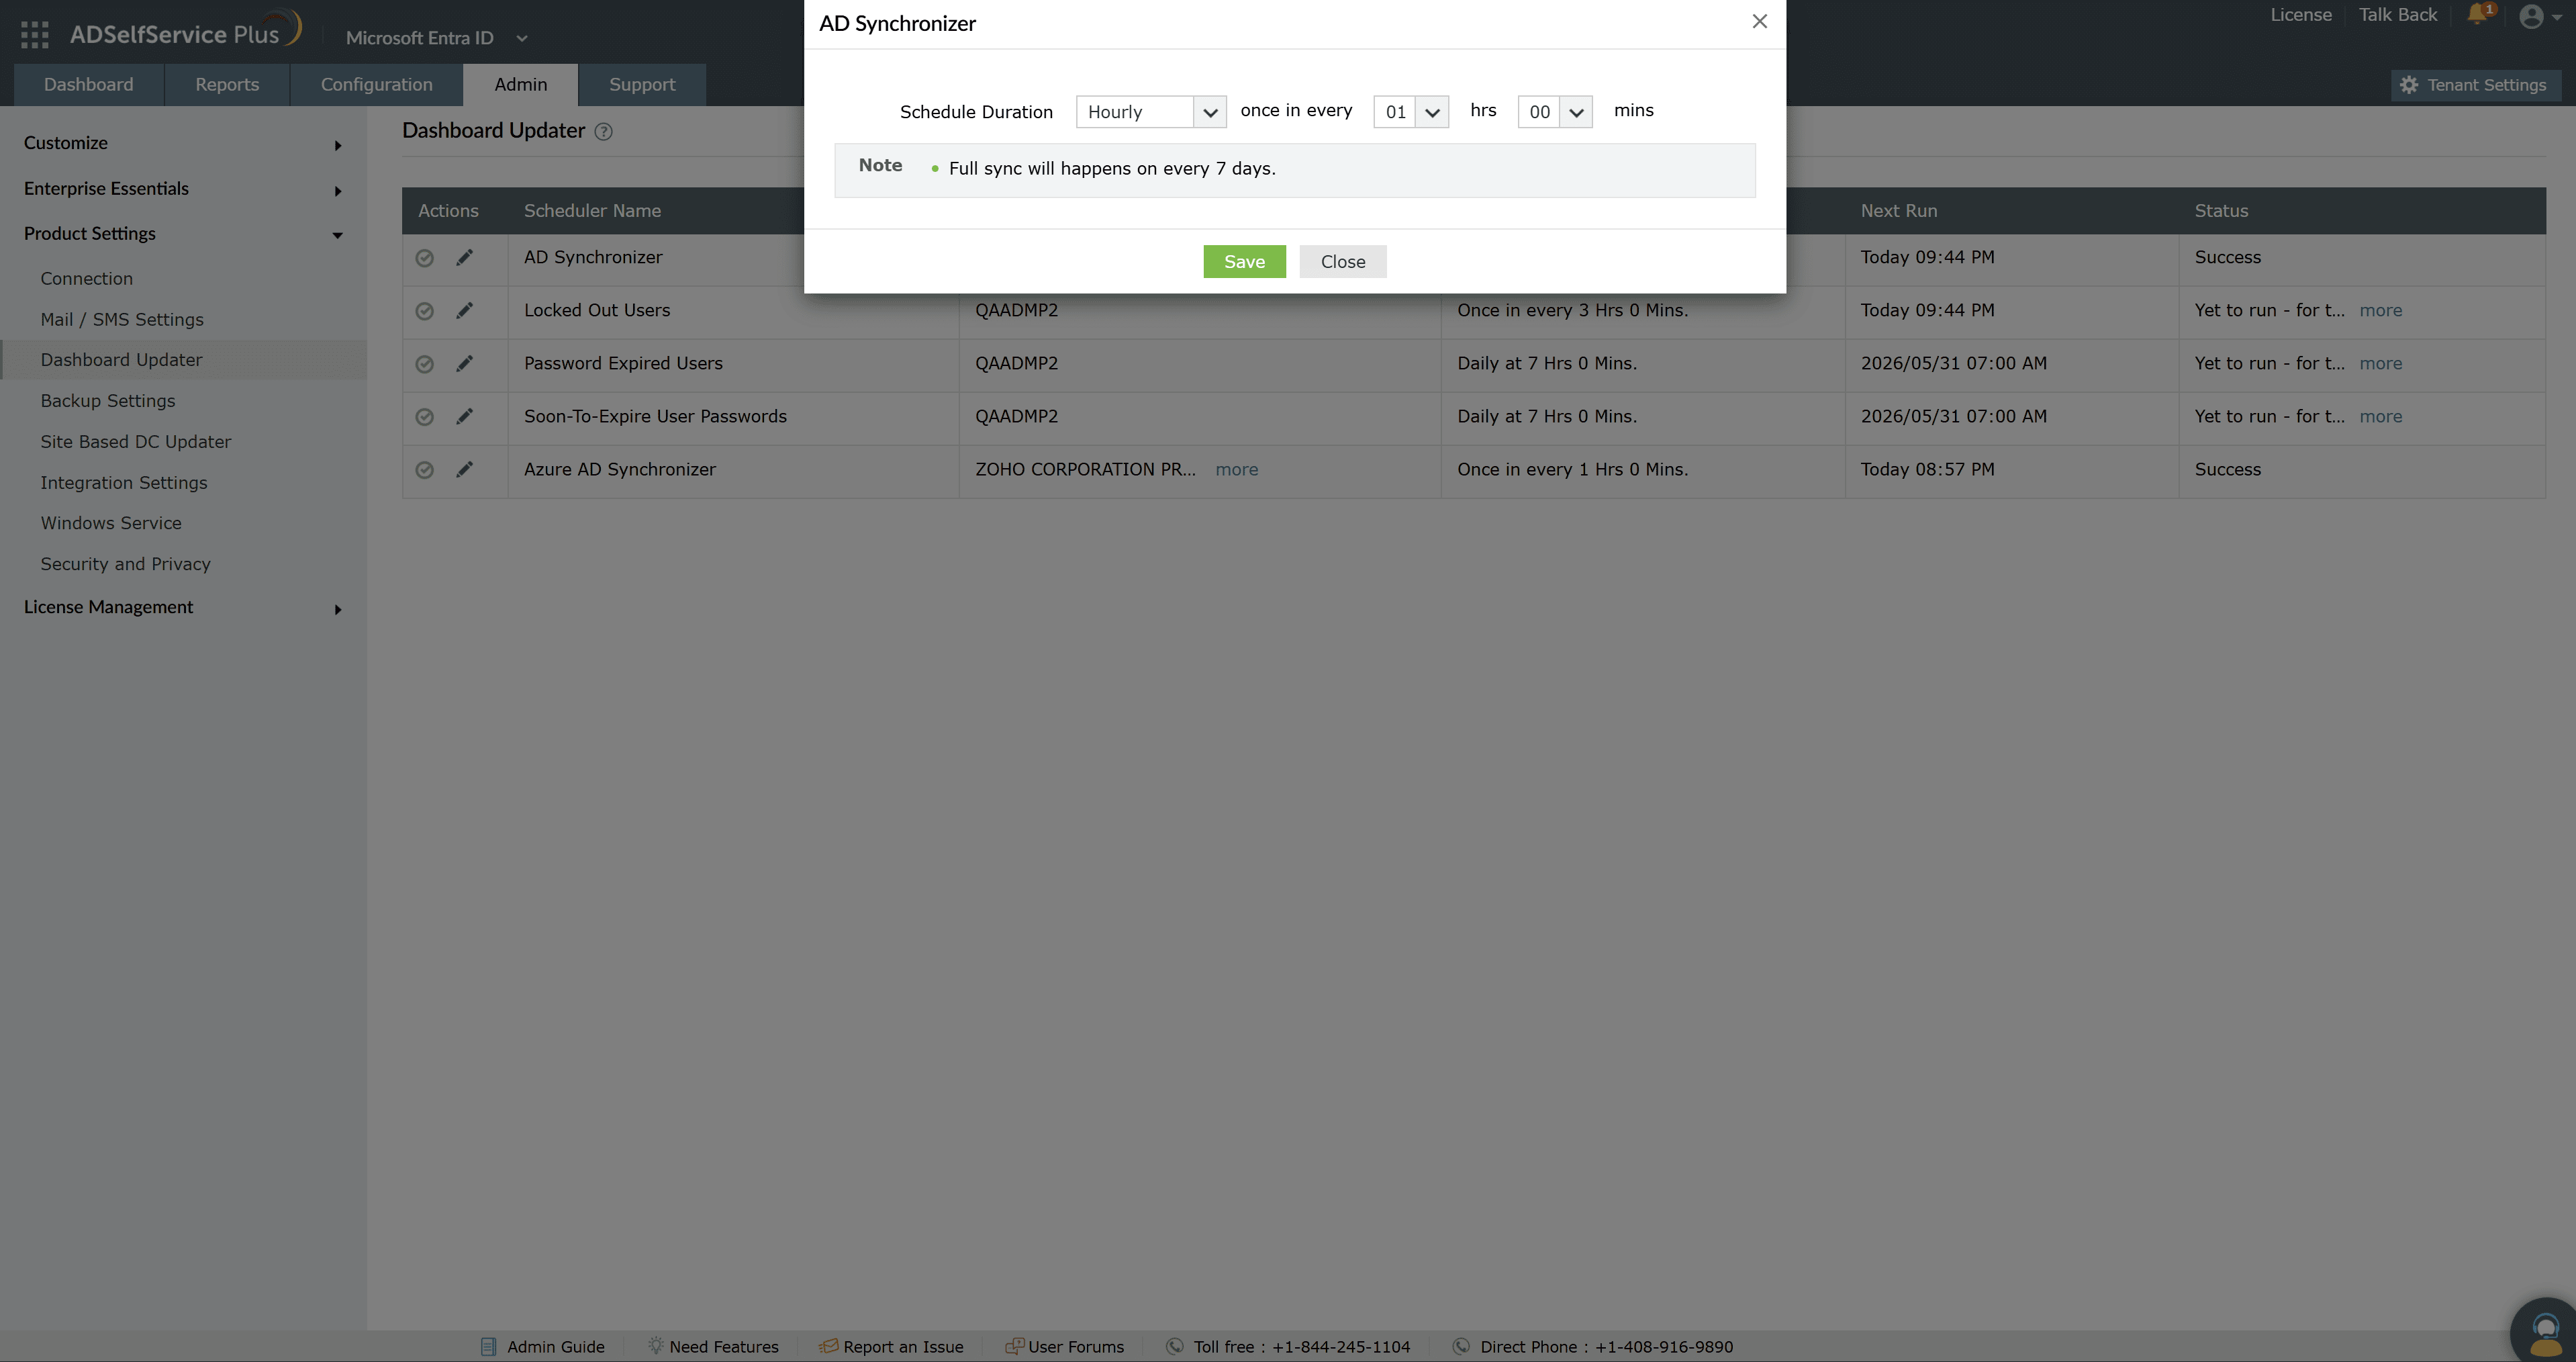Open Security and Privacy settings

(x=125, y=564)
